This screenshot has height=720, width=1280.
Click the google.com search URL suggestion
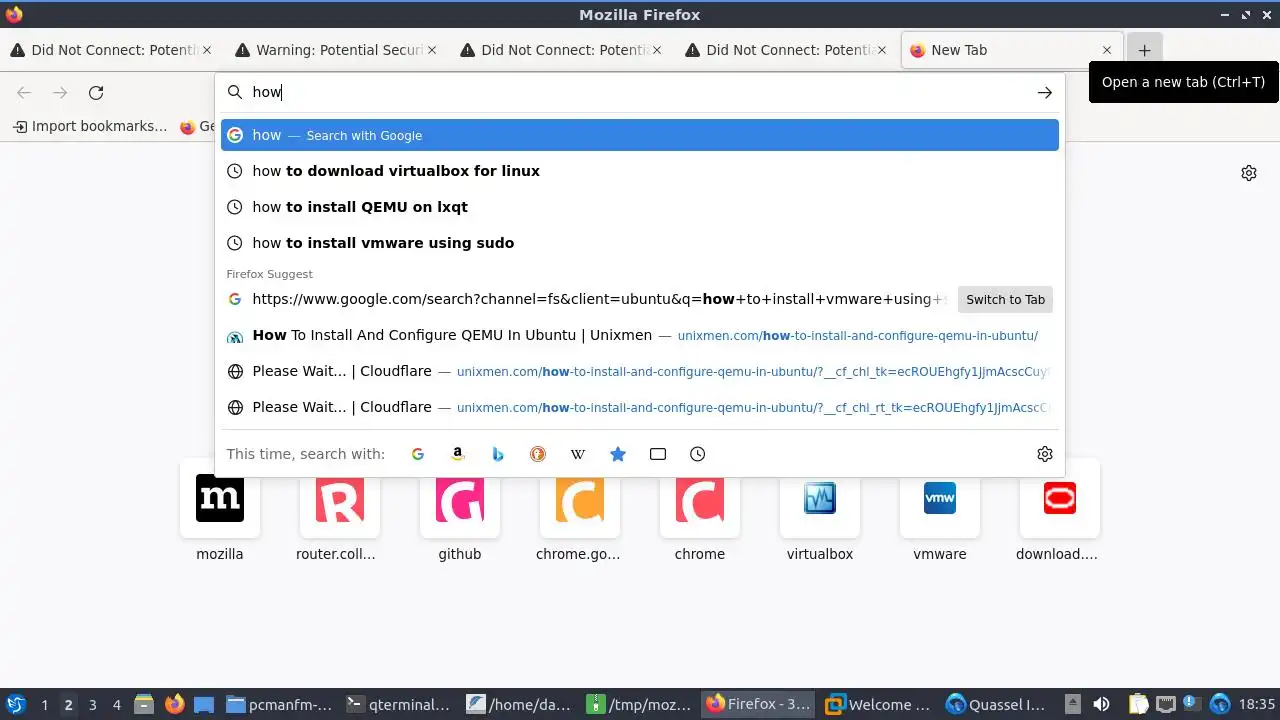585,299
